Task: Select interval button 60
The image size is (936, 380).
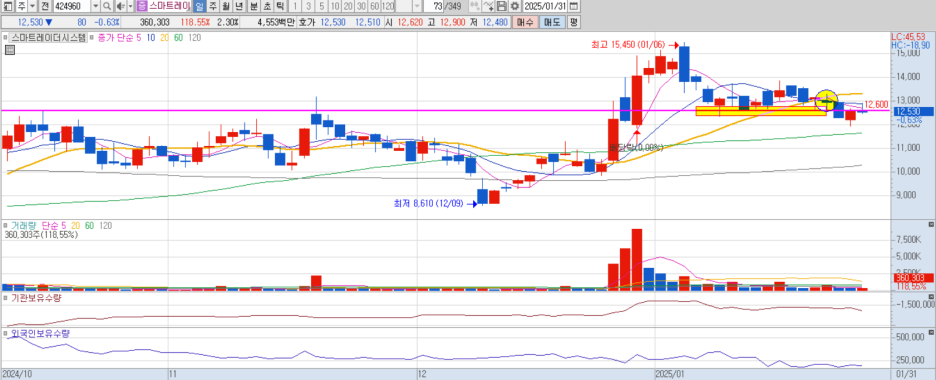Action: pyautogui.click(x=374, y=7)
